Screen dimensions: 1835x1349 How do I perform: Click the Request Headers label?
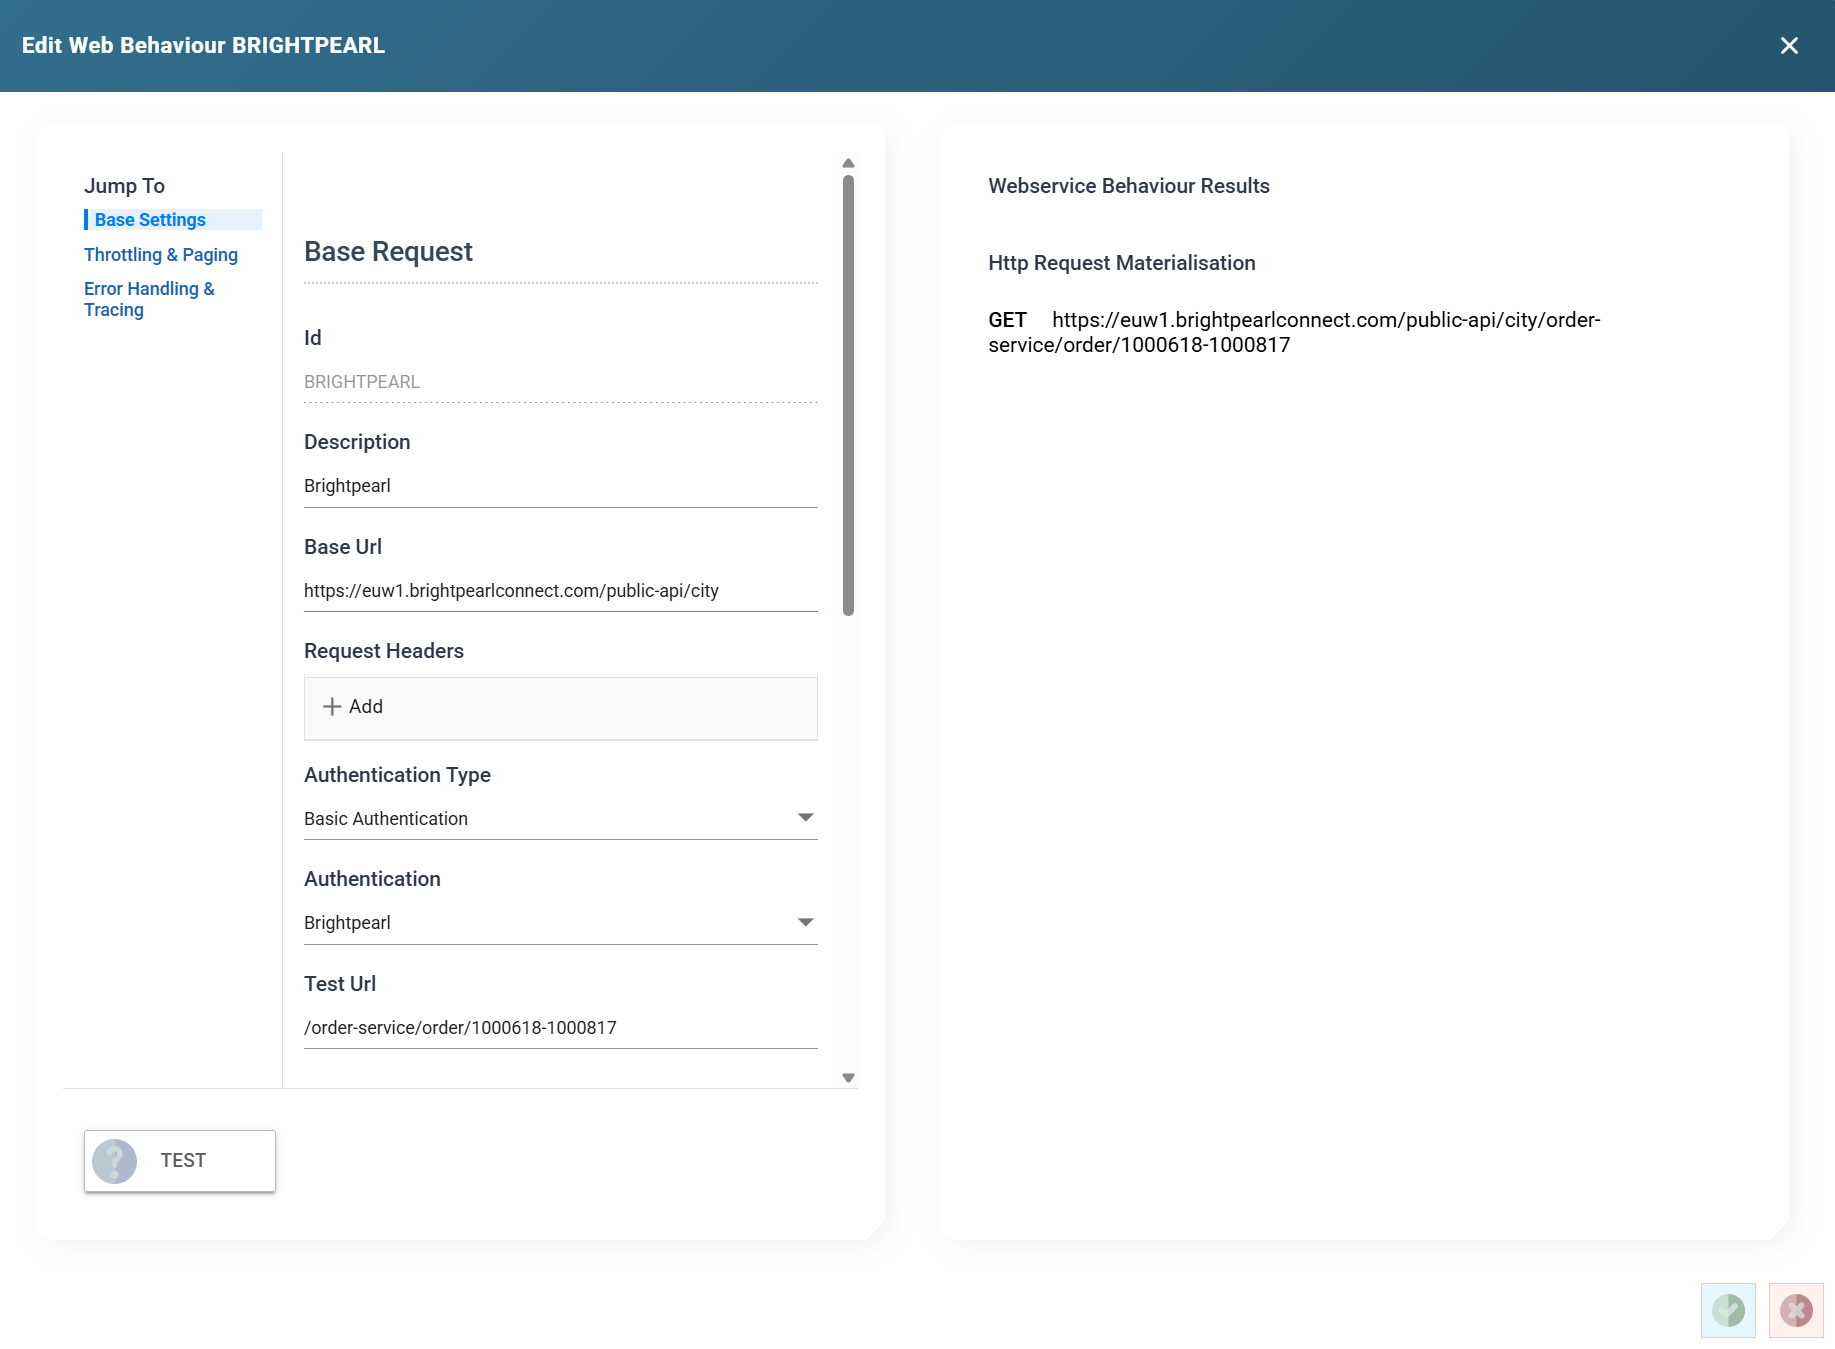click(x=384, y=651)
